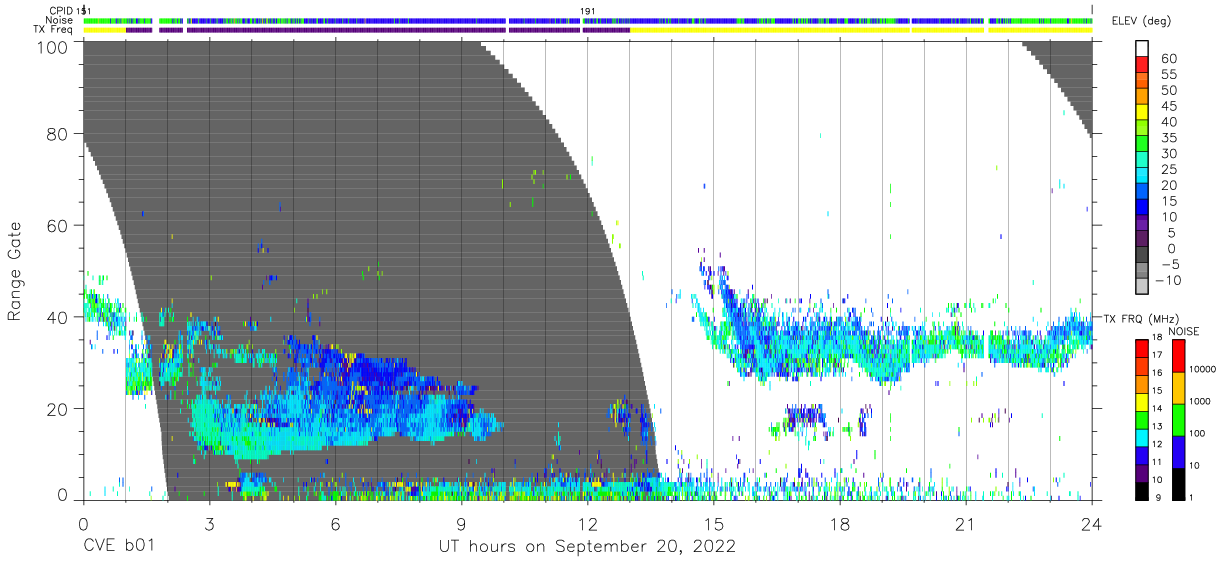The width and height of the screenshot is (1228, 567).
Task: Click the "9" tick on the UT hours axis
Action: [x=461, y=524]
